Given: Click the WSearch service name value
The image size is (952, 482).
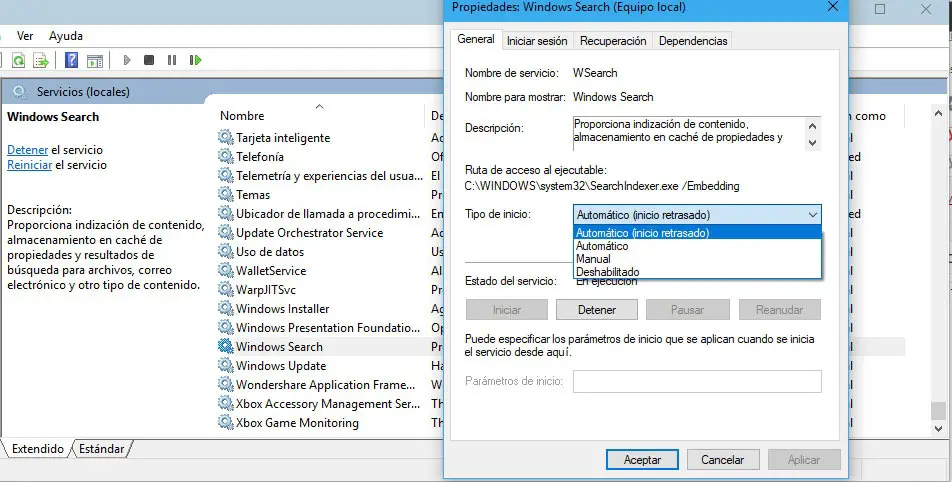Looking at the screenshot, I should pyautogui.click(x=595, y=73).
